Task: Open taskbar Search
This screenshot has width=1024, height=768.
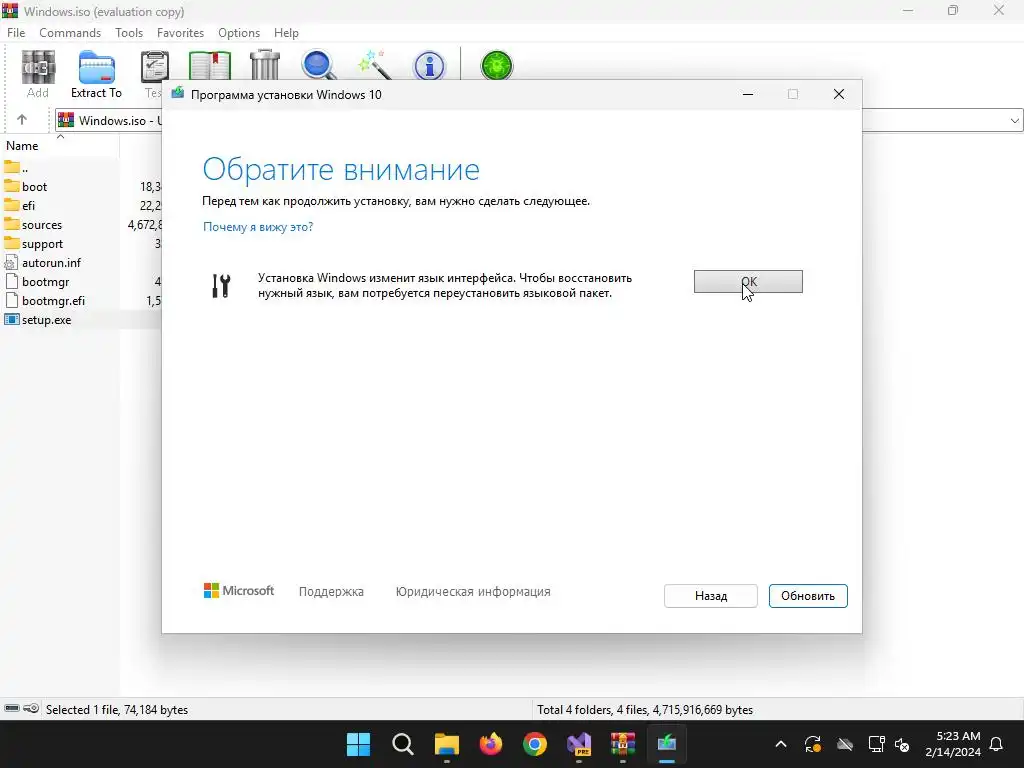Action: [x=402, y=744]
